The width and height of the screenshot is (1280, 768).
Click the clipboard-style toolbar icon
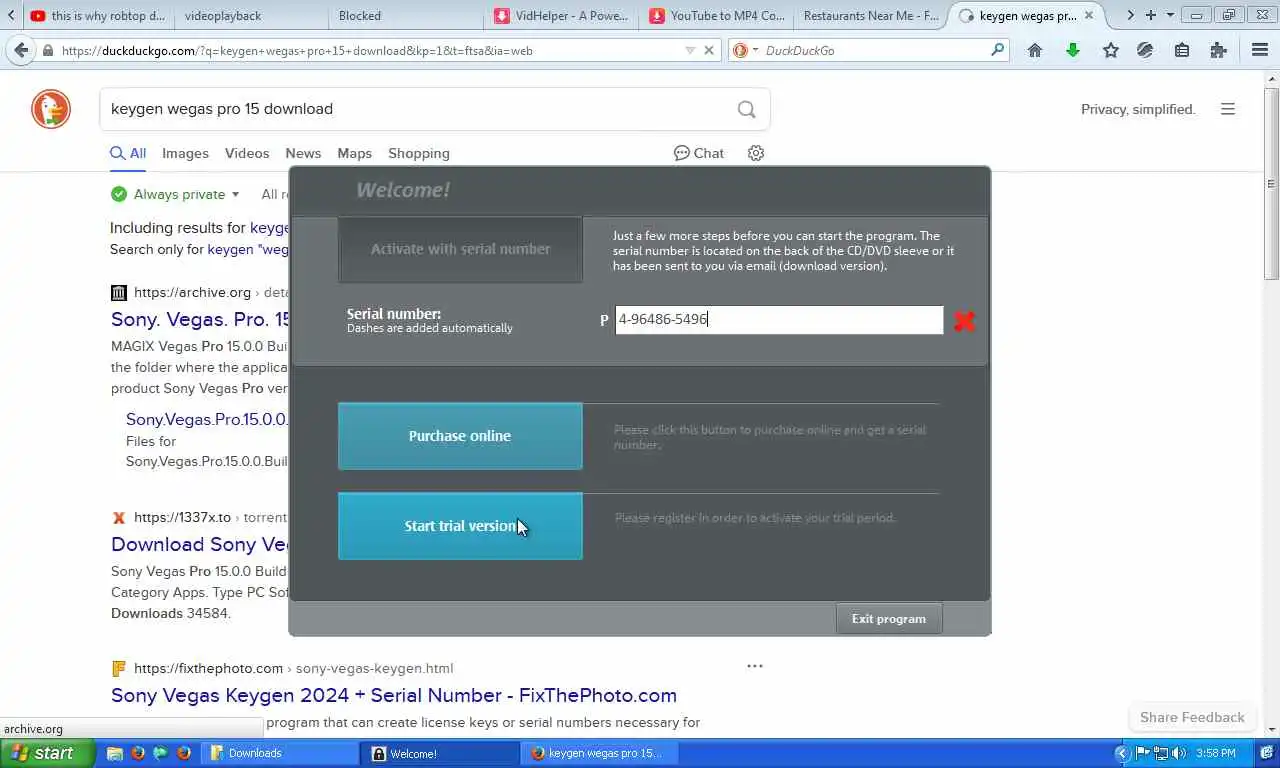[1182, 50]
